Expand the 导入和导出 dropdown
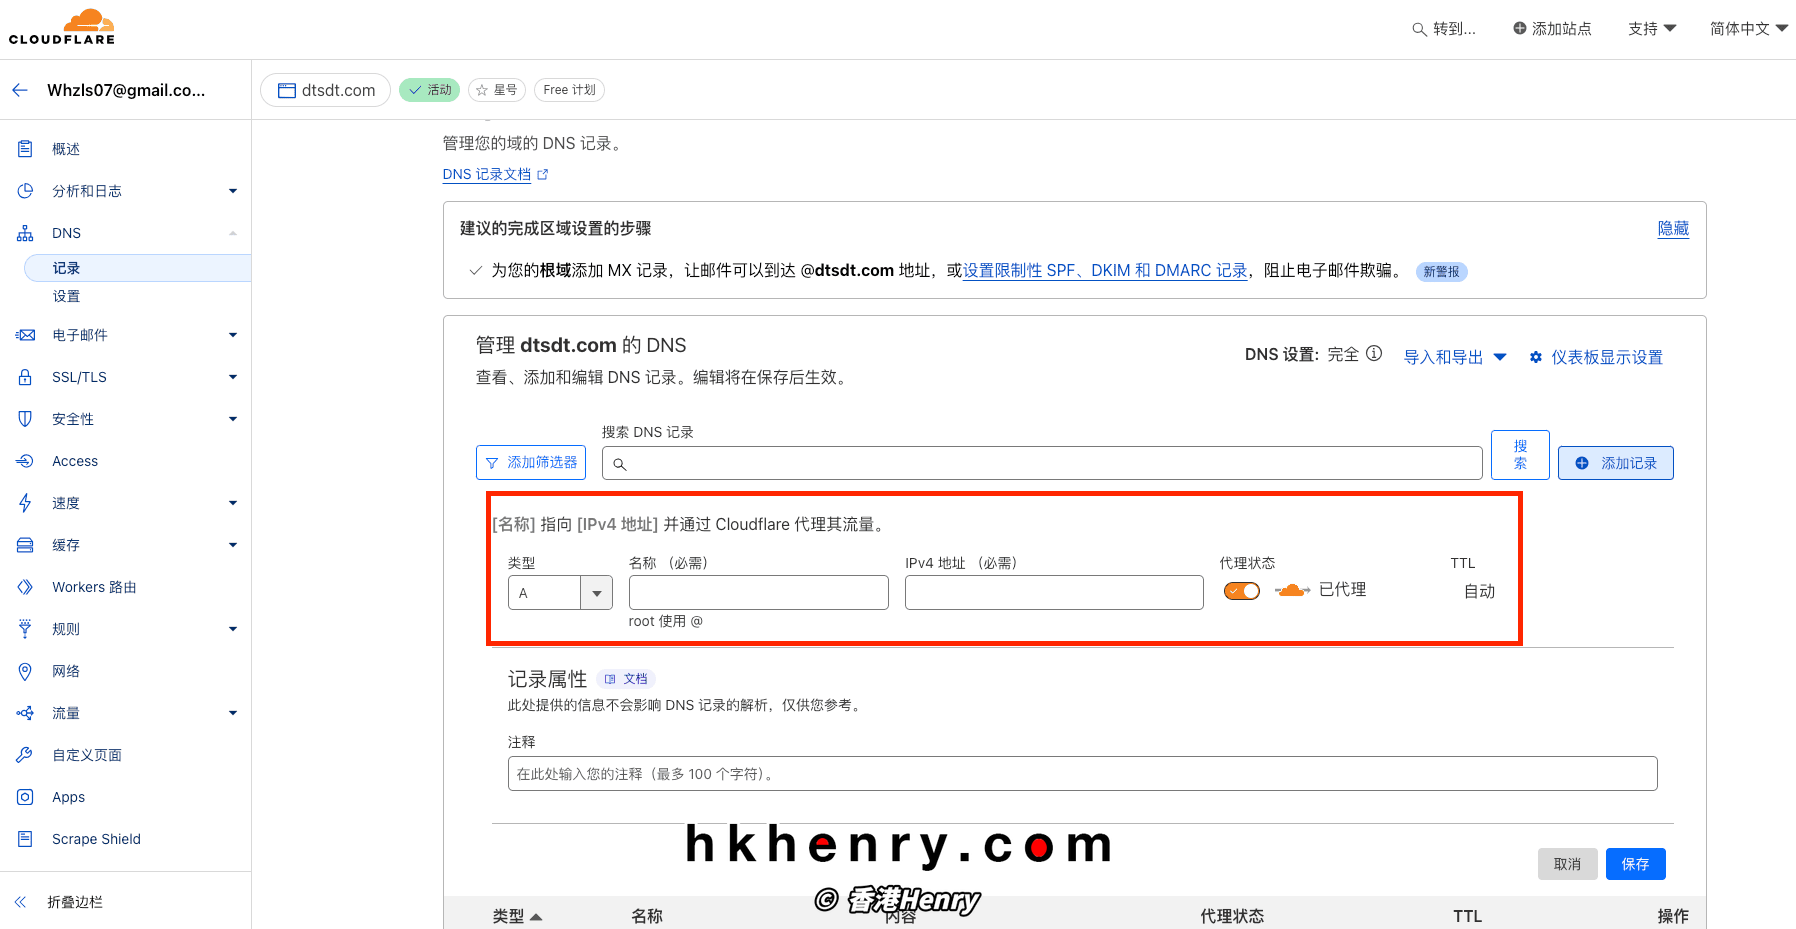The image size is (1796, 929). [x=1454, y=357]
